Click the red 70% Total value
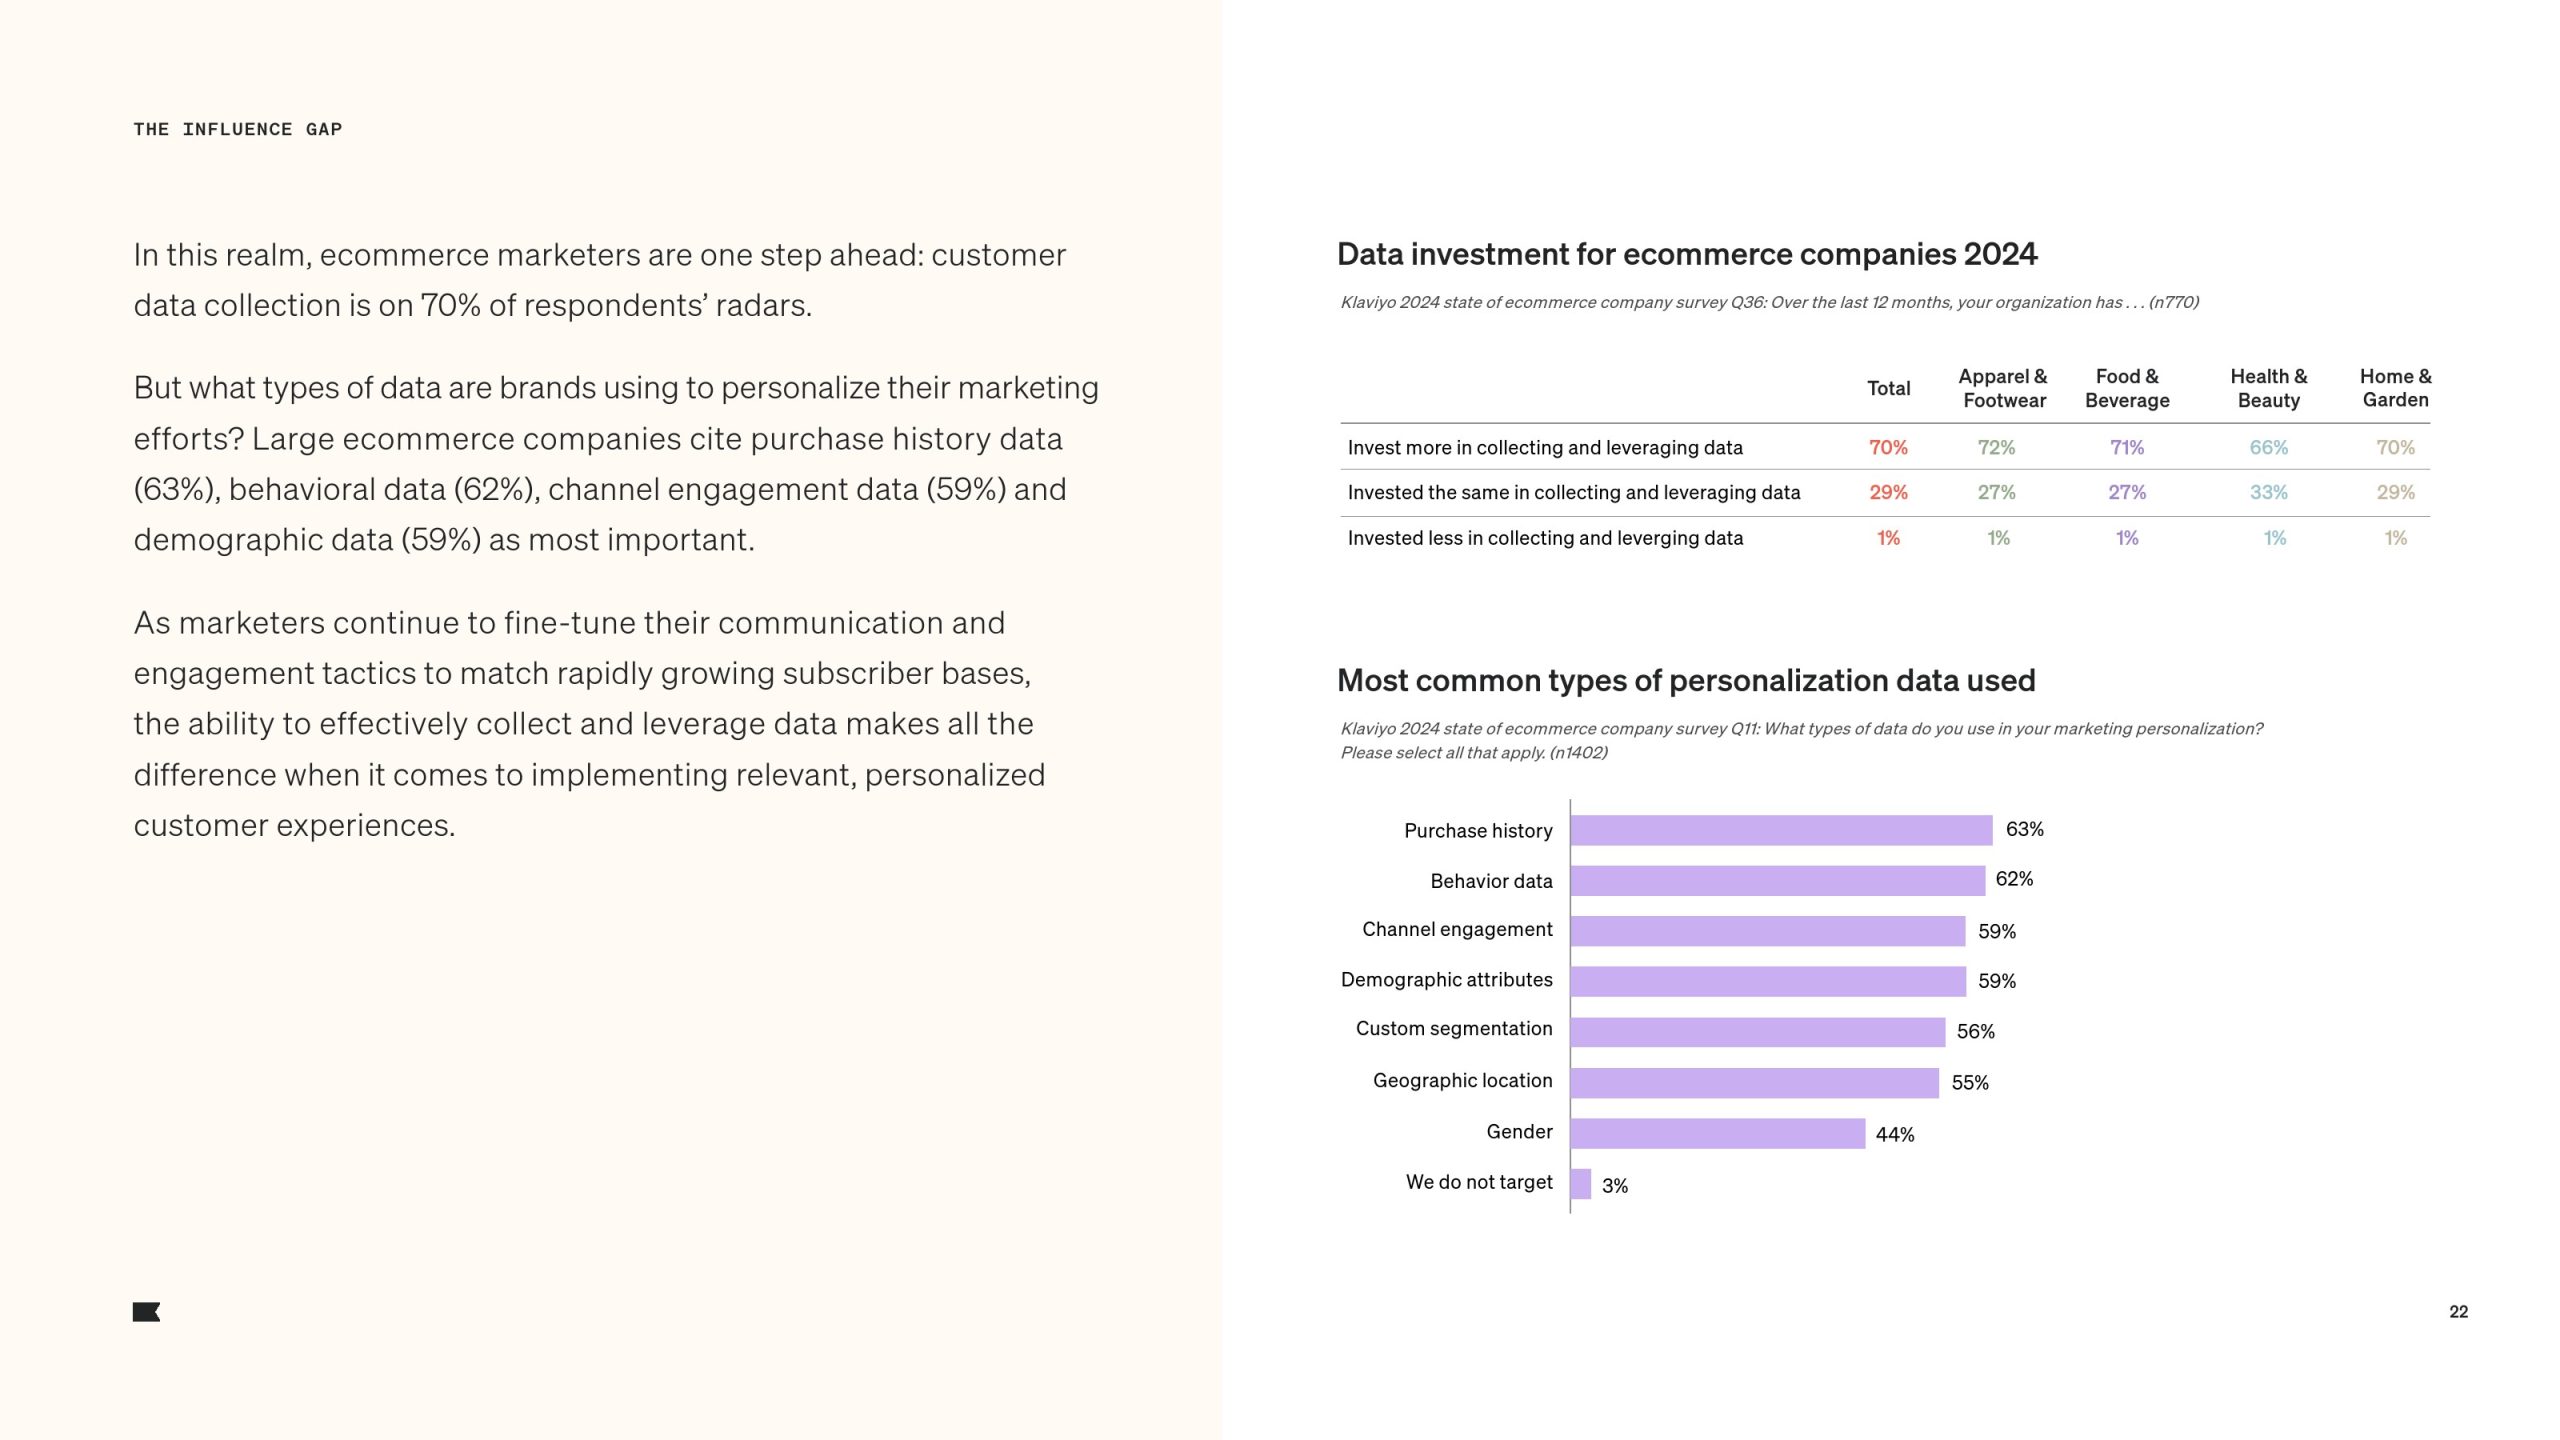 pyautogui.click(x=1888, y=448)
